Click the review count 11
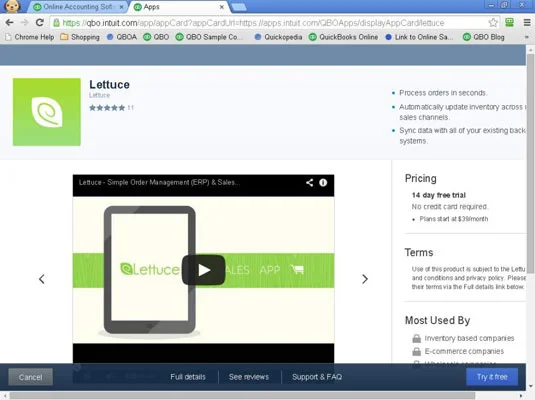This screenshot has width=535, height=400. pyautogui.click(x=130, y=108)
